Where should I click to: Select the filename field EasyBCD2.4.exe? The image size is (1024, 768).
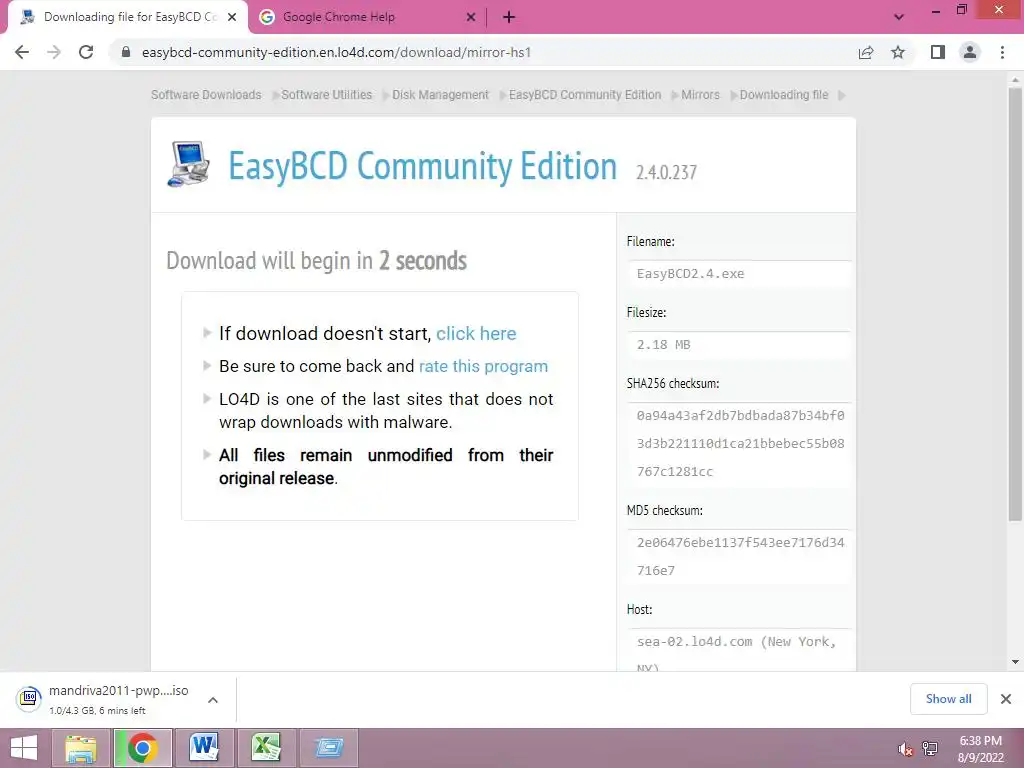pos(739,274)
